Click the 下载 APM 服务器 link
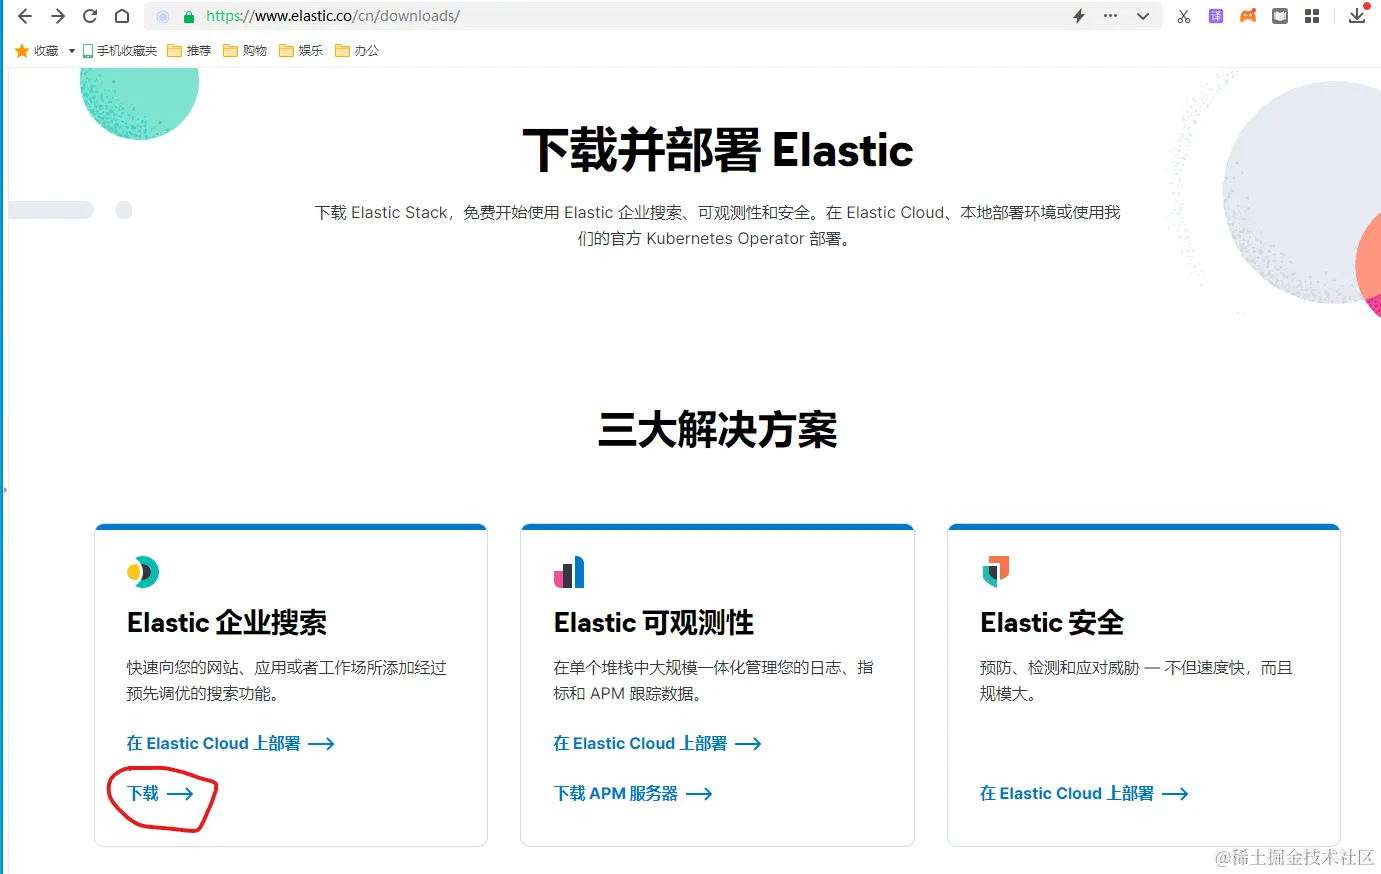 click(x=633, y=794)
